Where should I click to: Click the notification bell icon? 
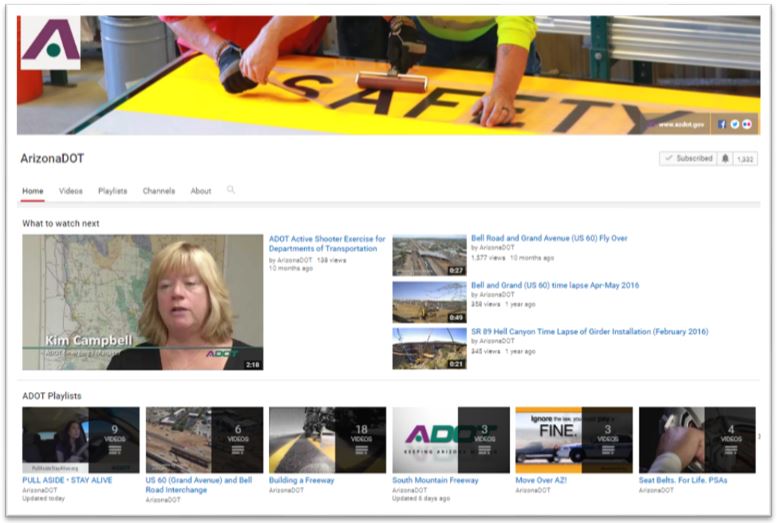pyautogui.click(x=725, y=159)
